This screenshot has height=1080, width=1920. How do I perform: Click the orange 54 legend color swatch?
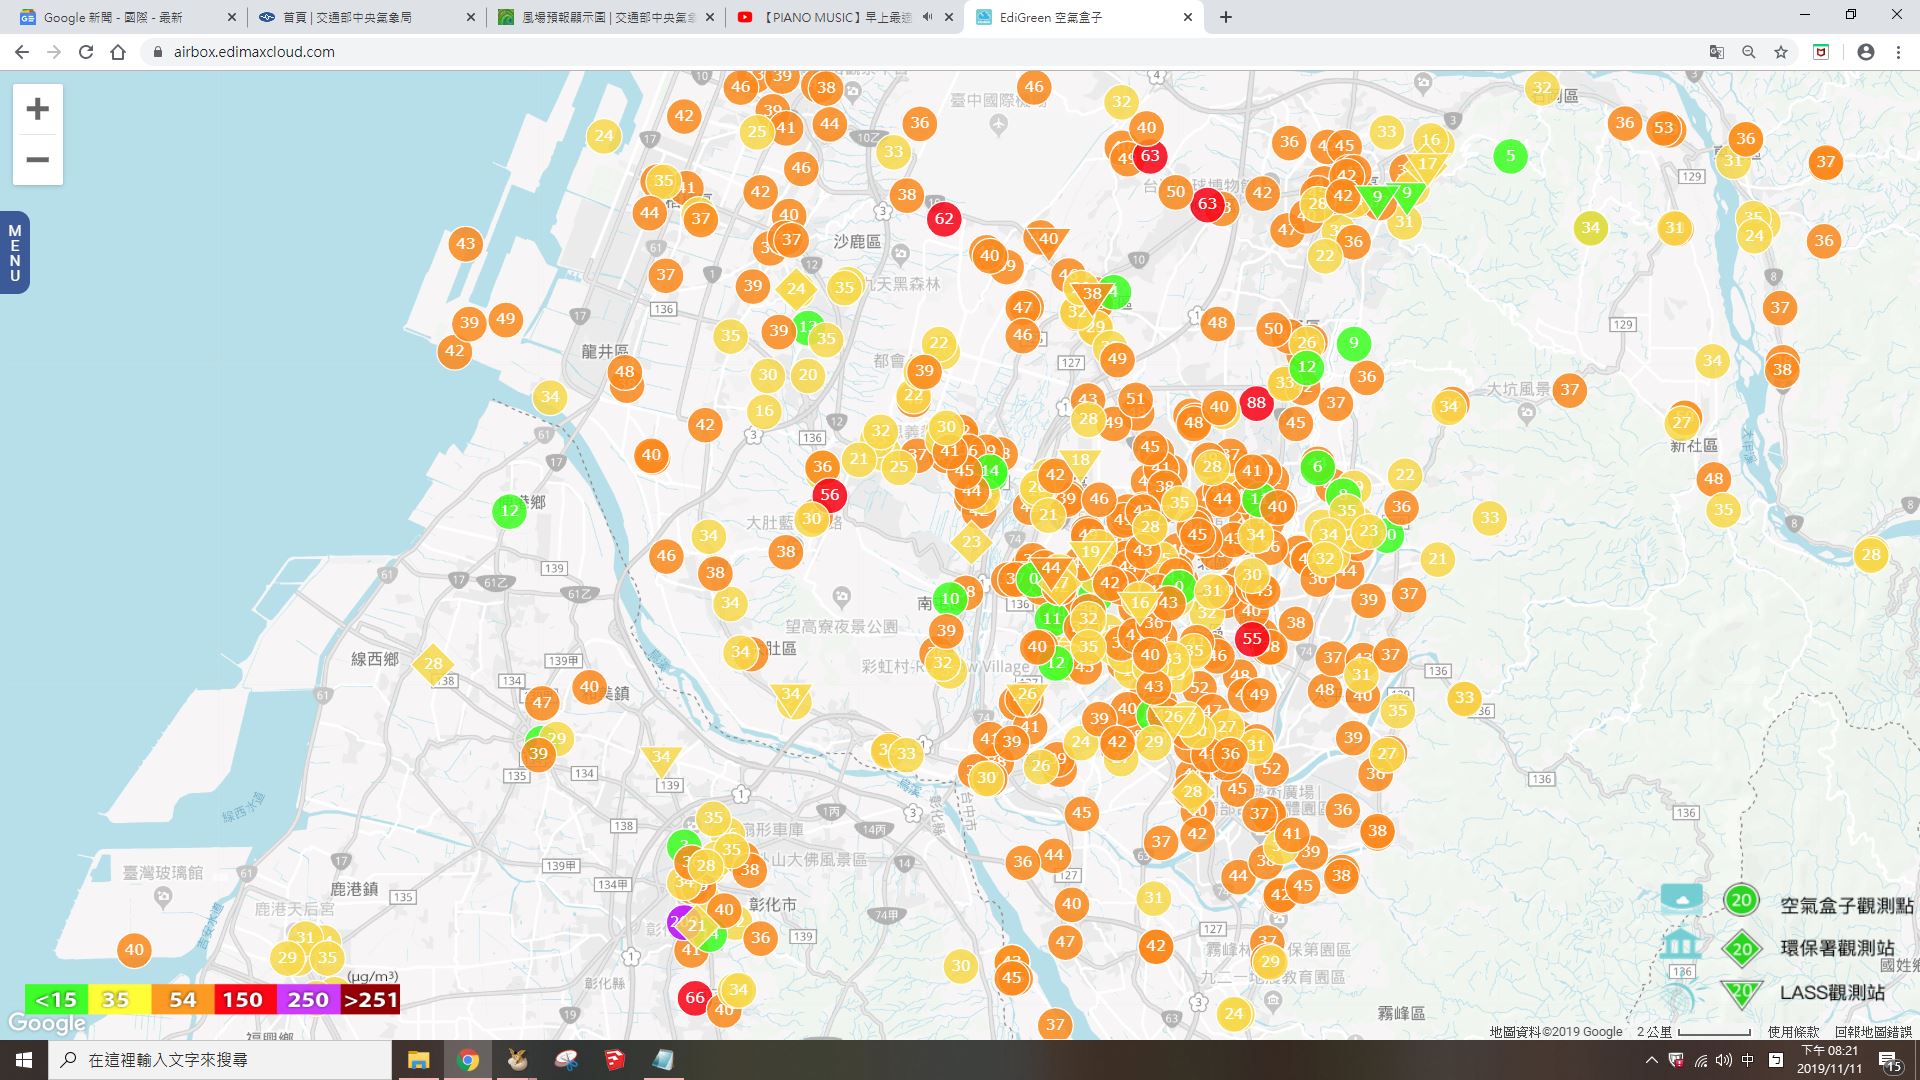[182, 999]
